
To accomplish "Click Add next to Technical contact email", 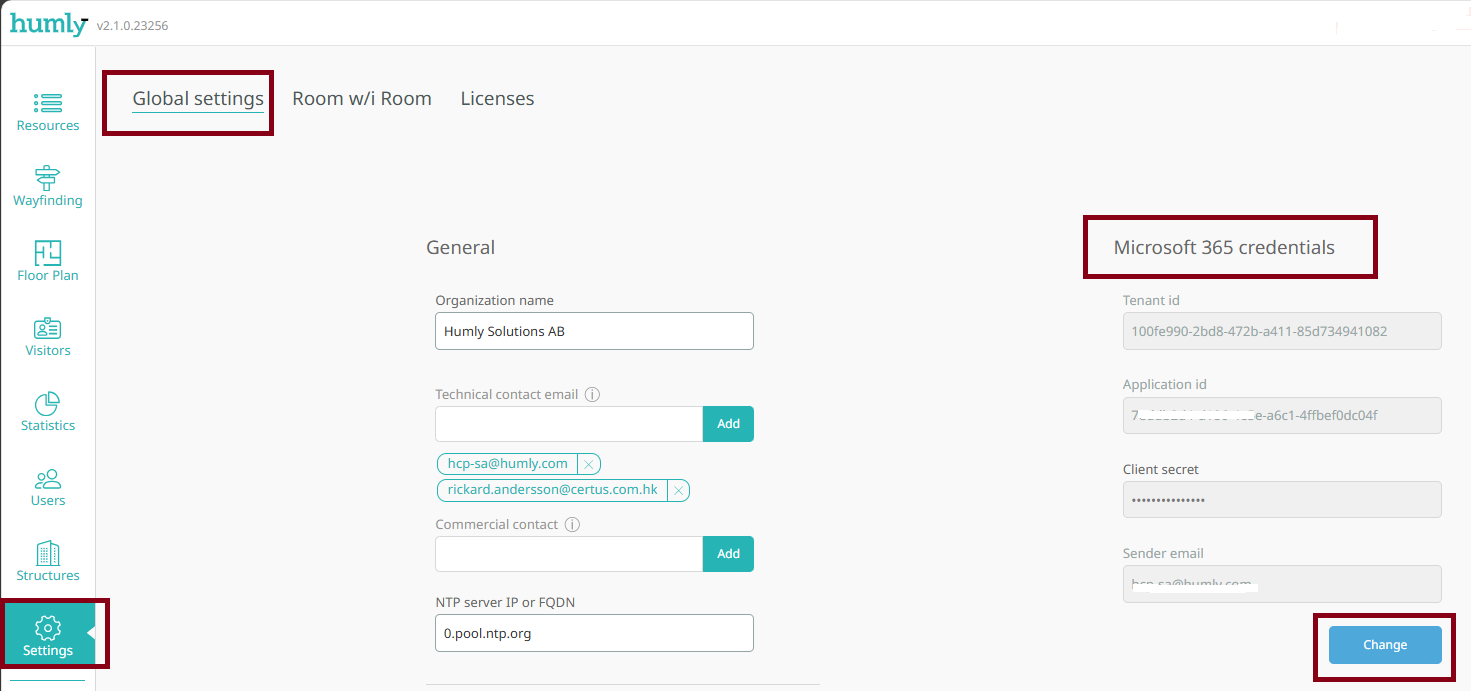I will 728,424.
